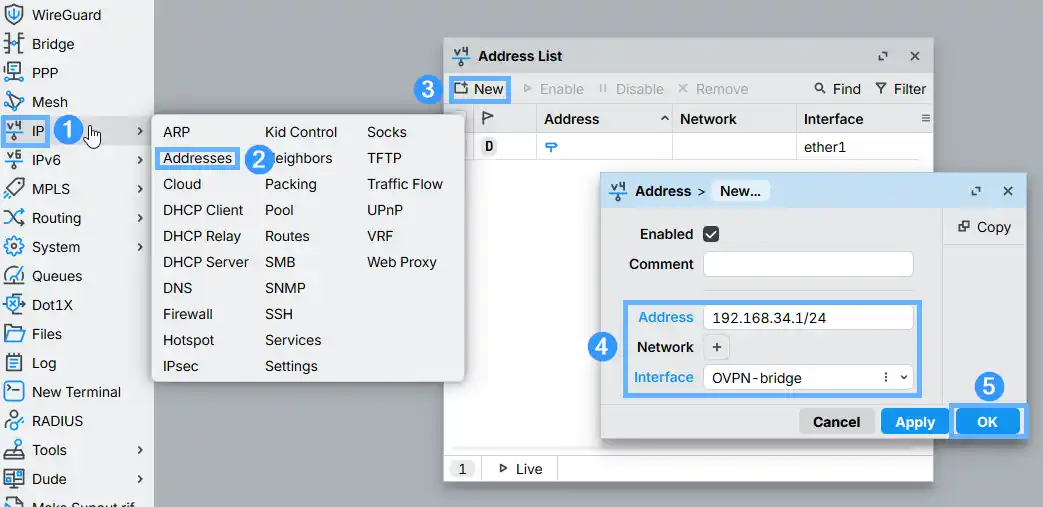Choose Firewall in IP submenu
Screen dimensions: 1043x507
point(188,314)
